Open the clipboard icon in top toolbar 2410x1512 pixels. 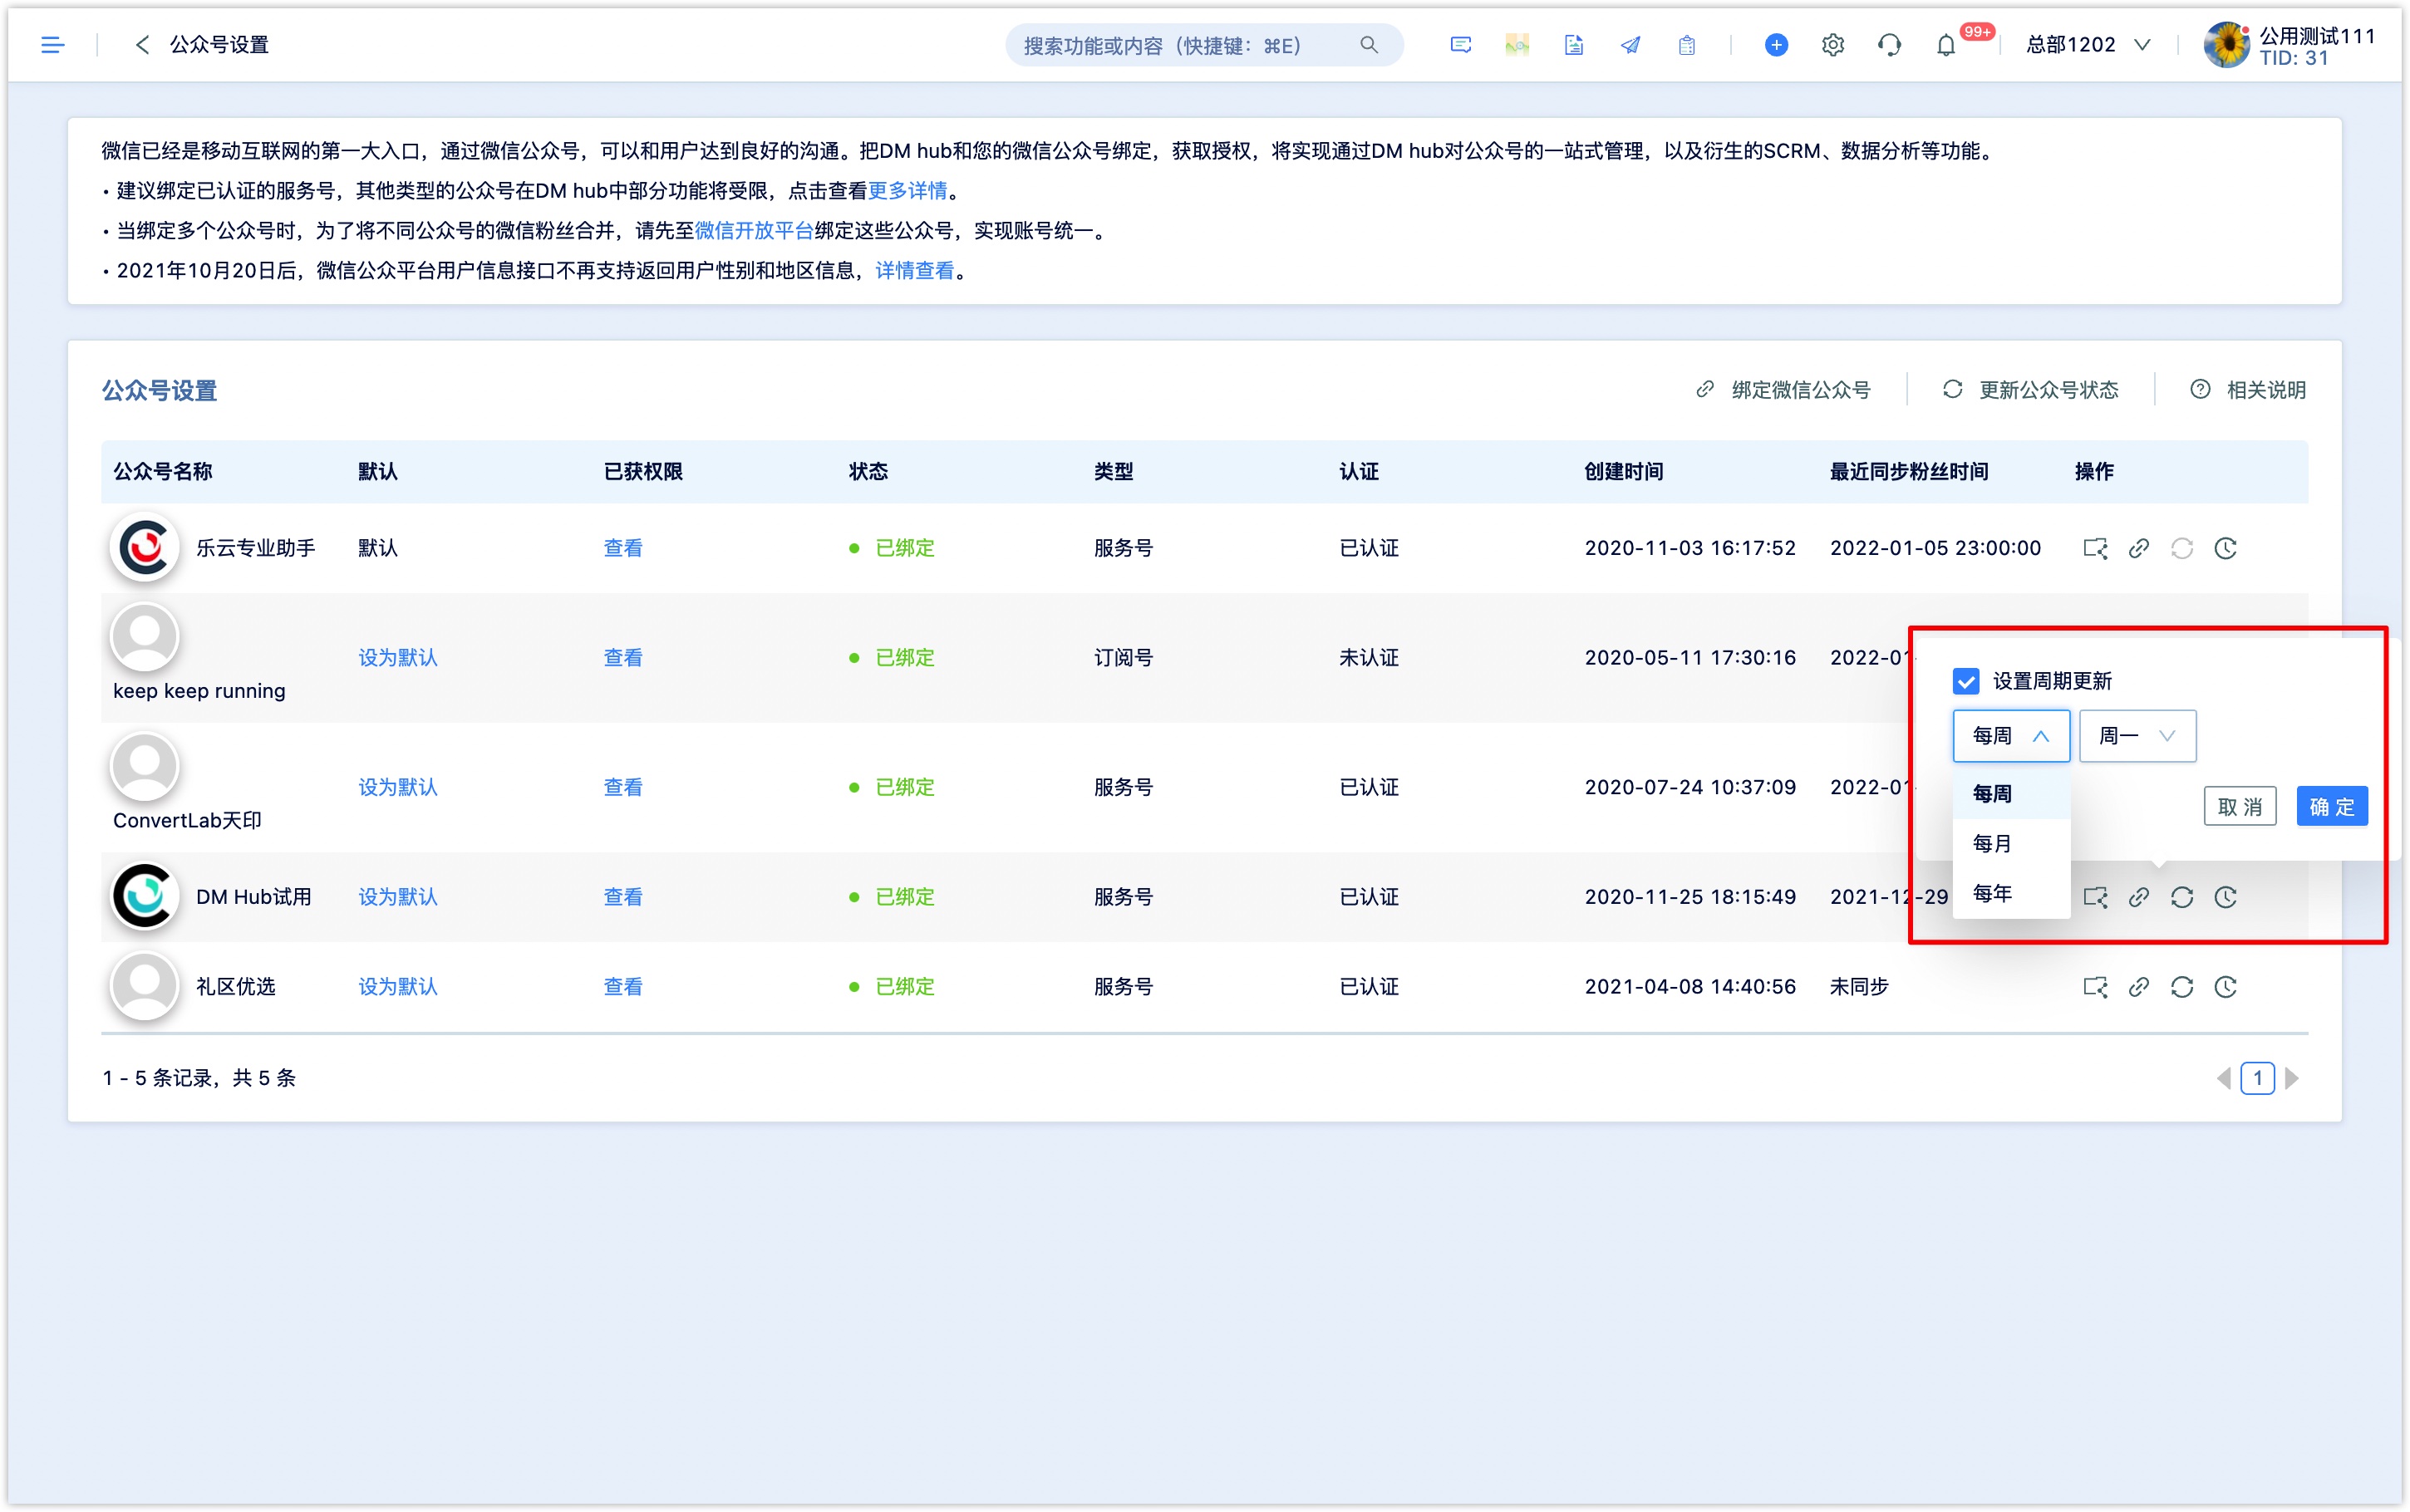click(x=1686, y=45)
